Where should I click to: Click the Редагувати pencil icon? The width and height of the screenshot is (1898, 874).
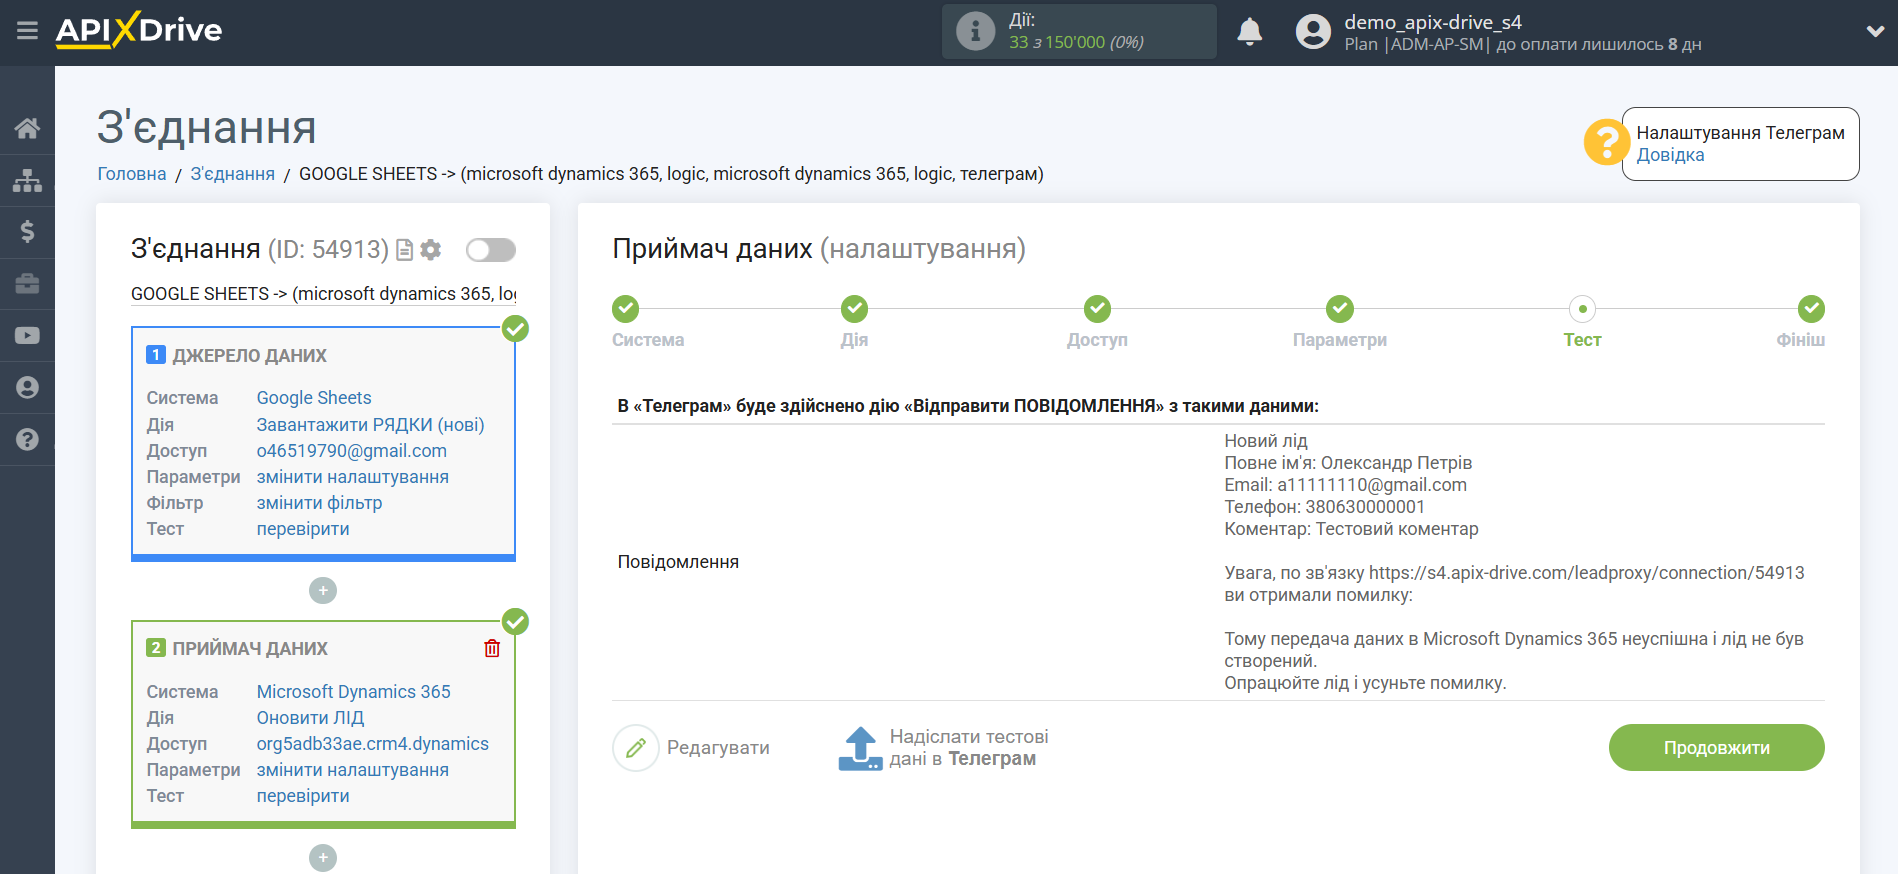point(636,748)
